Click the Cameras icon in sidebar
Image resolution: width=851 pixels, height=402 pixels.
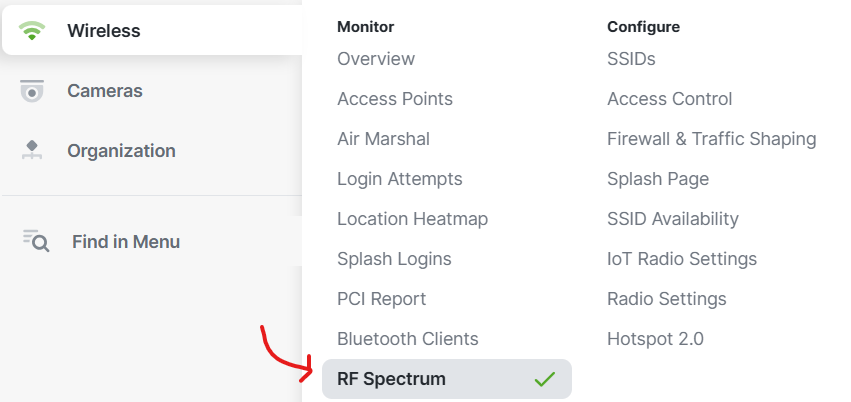point(32,91)
